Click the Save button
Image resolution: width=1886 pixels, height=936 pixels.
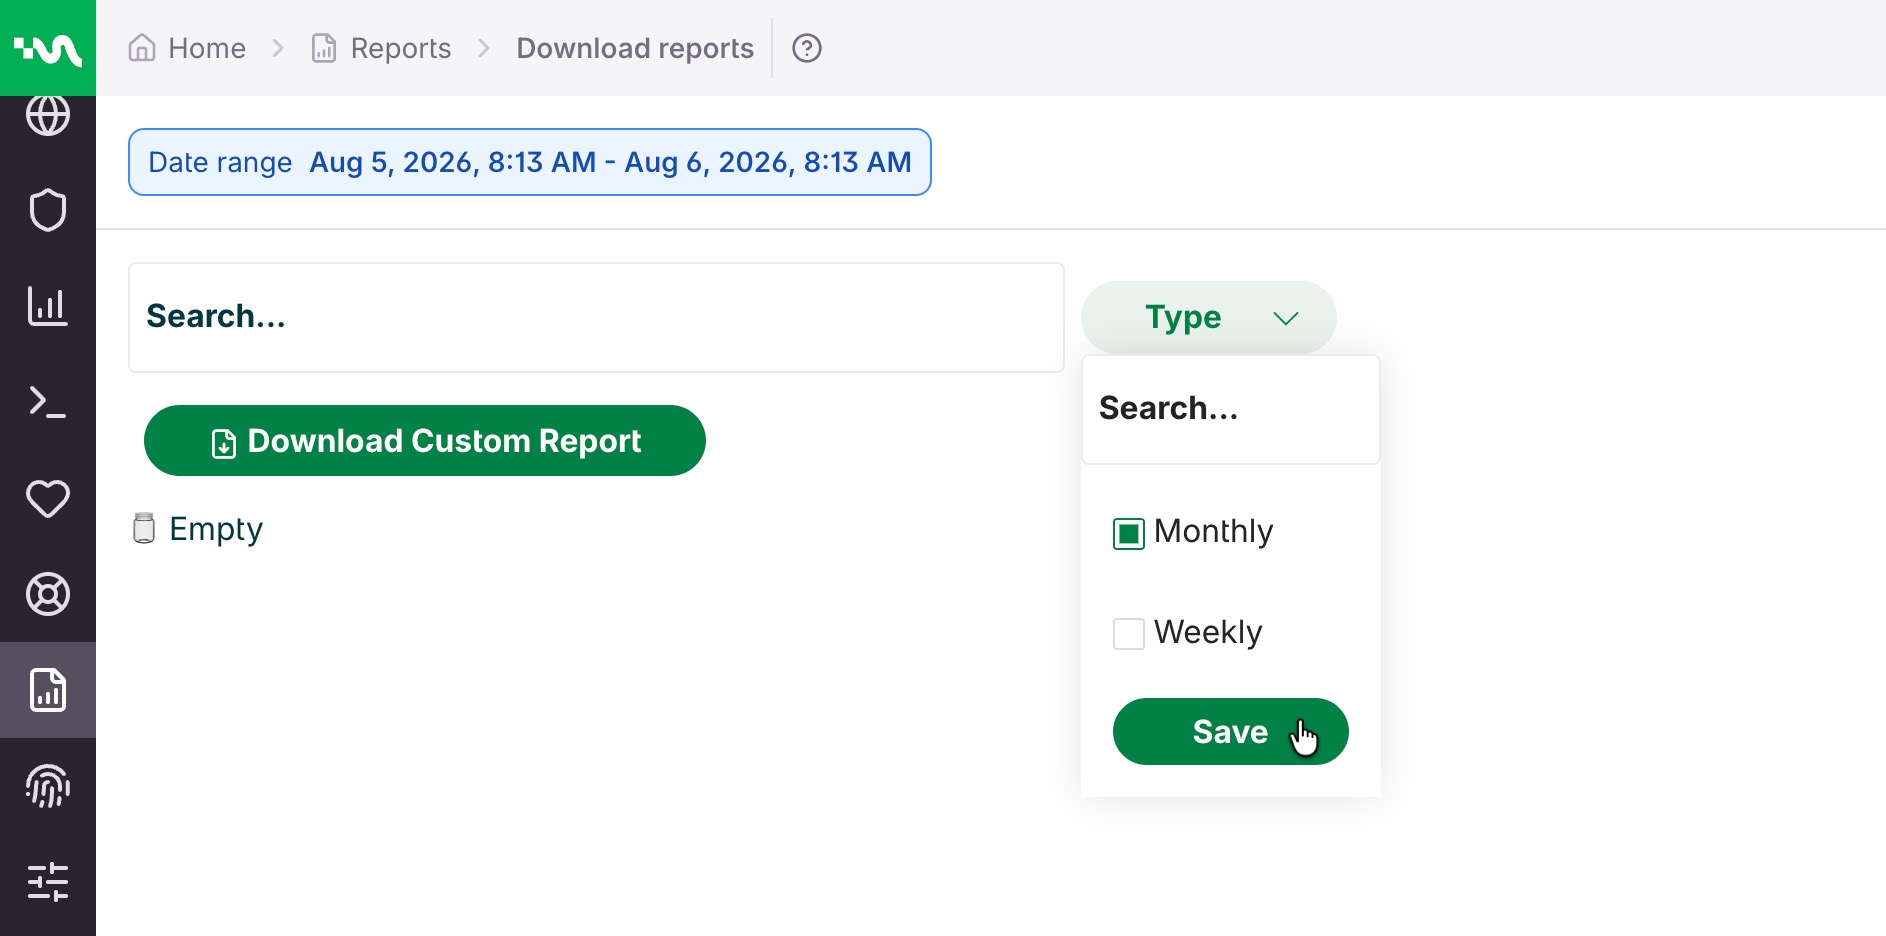click(x=1231, y=731)
